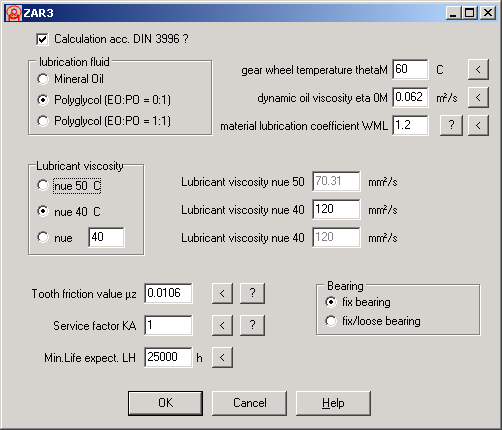The image size is (502, 430).
Task: Open the Help button
Action: click(333, 403)
